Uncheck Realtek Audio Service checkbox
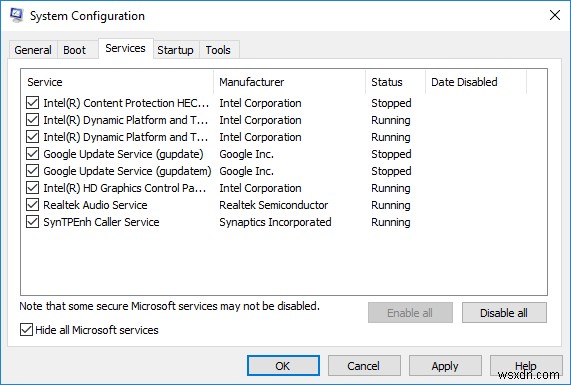 (32, 205)
